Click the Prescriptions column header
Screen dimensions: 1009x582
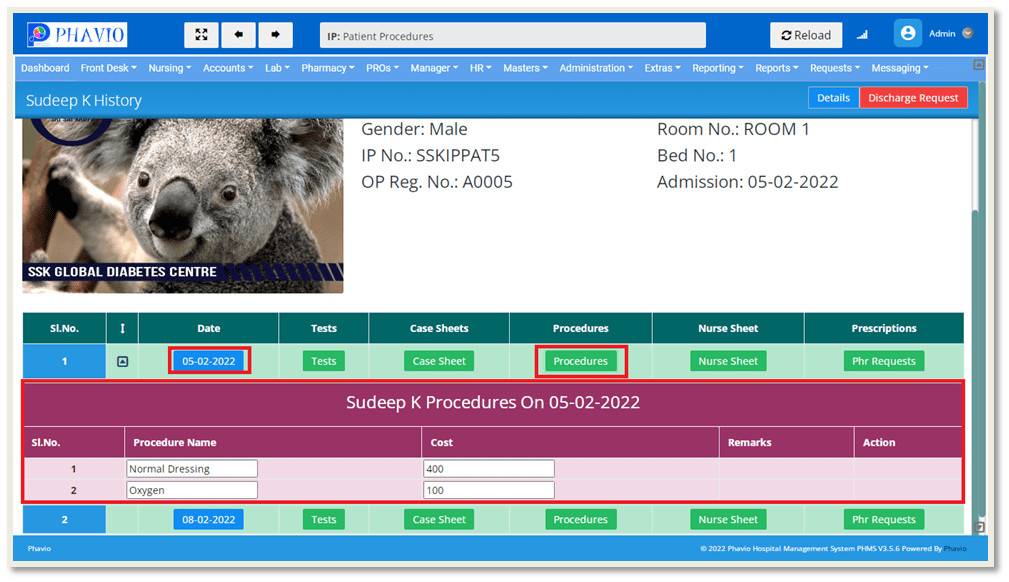884,328
